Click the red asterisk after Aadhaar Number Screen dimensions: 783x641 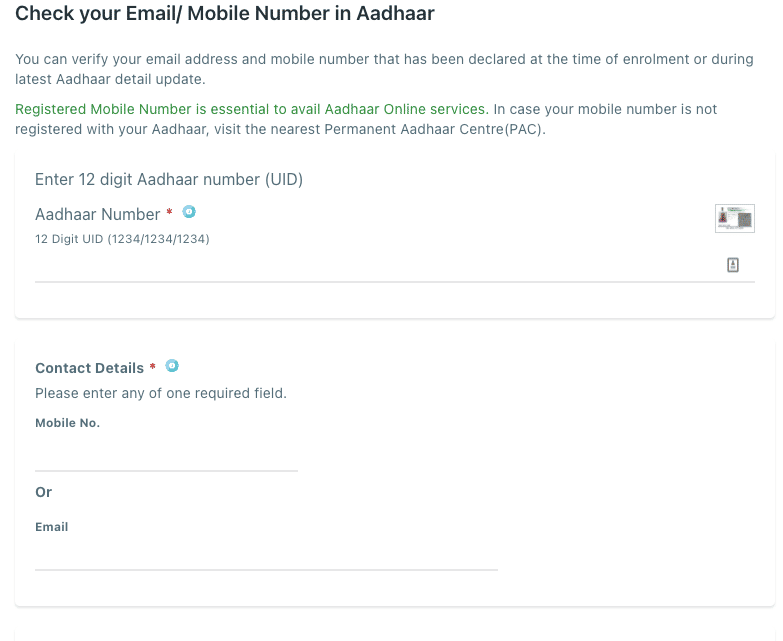[169, 212]
